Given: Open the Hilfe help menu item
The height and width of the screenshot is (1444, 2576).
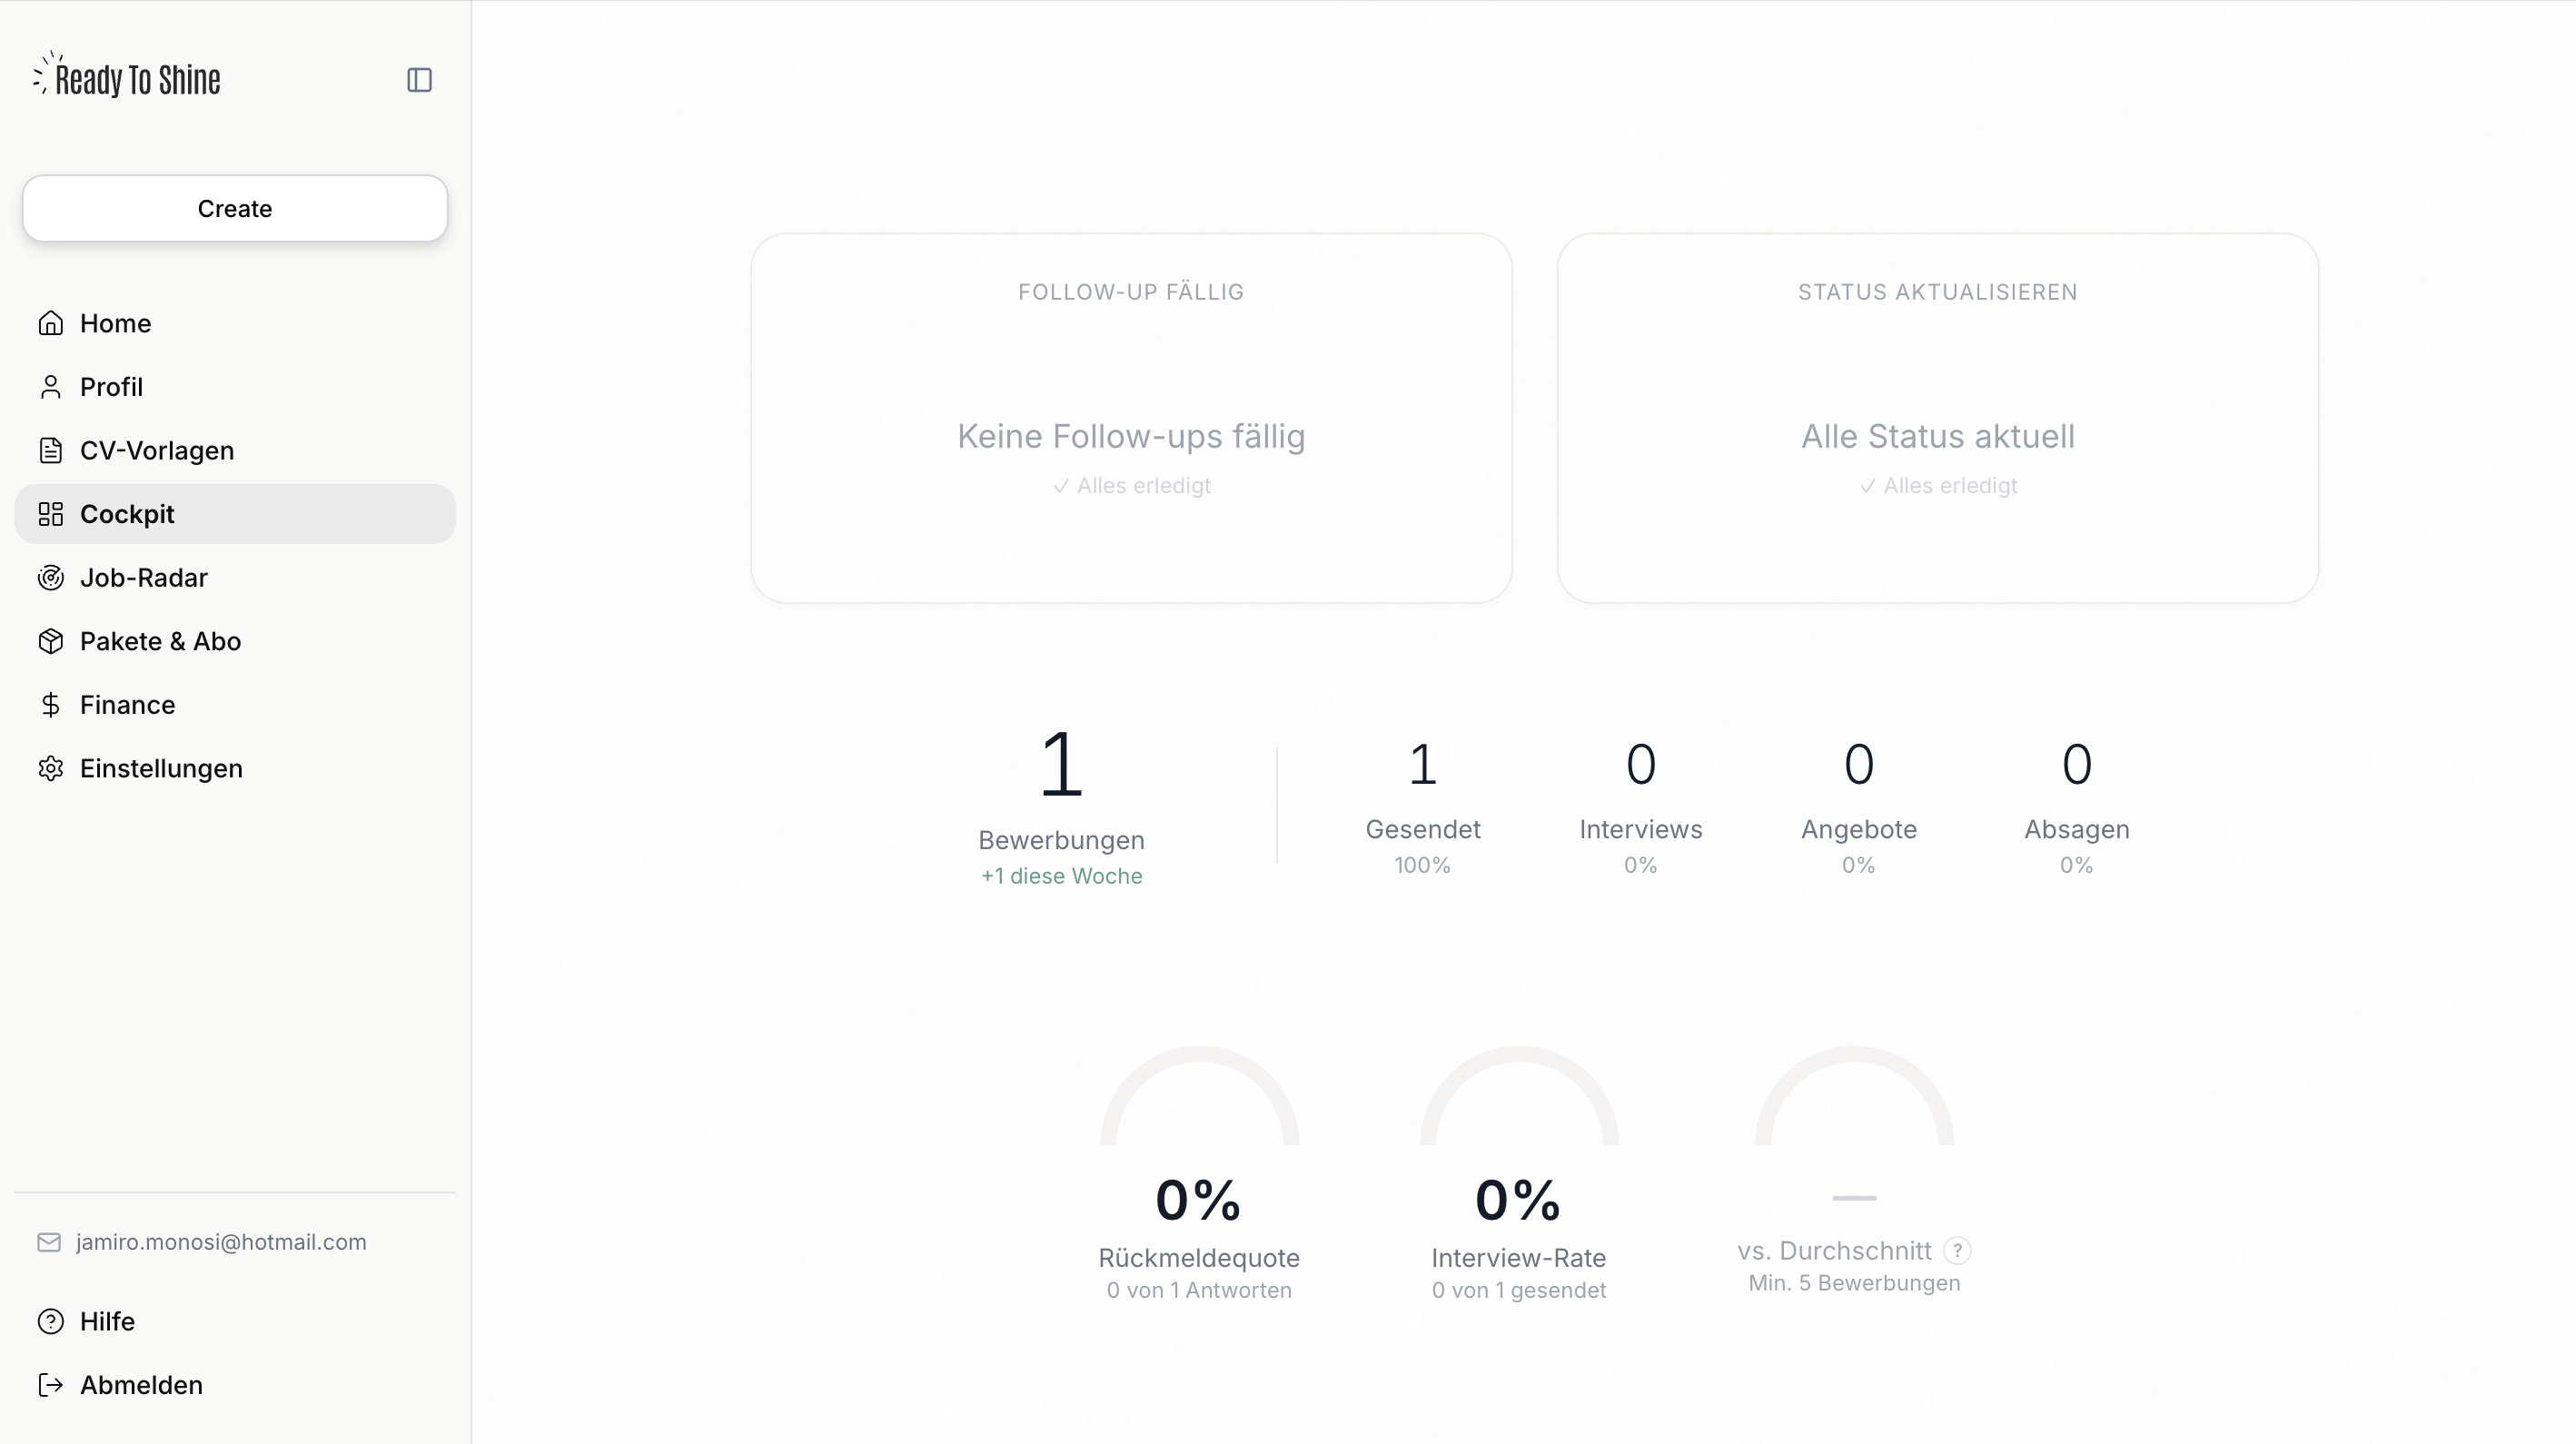Looking at the screenshot, I should [x=106, y=1321].
